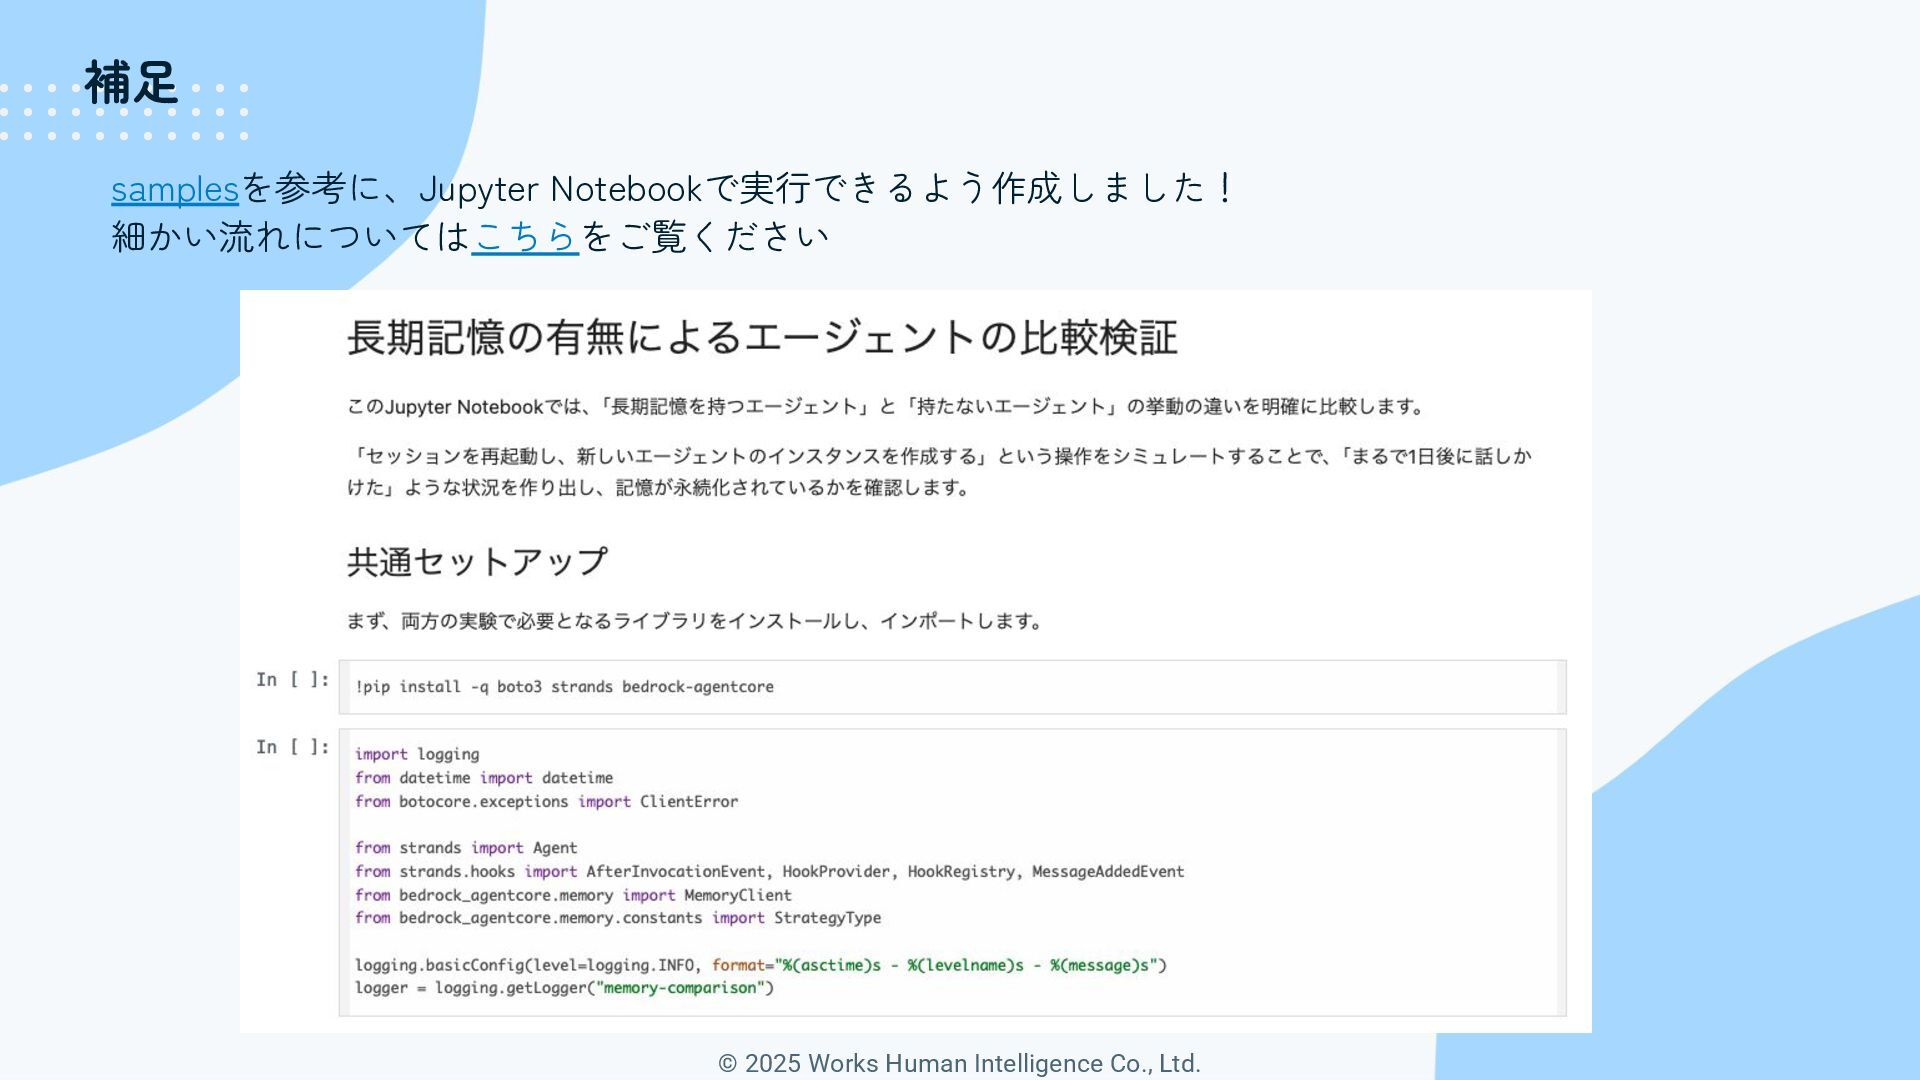Click the botocore.exceptions ClientError import line
The width and height of the screenshot is (1920, 1080).
(x=547, y=802)
